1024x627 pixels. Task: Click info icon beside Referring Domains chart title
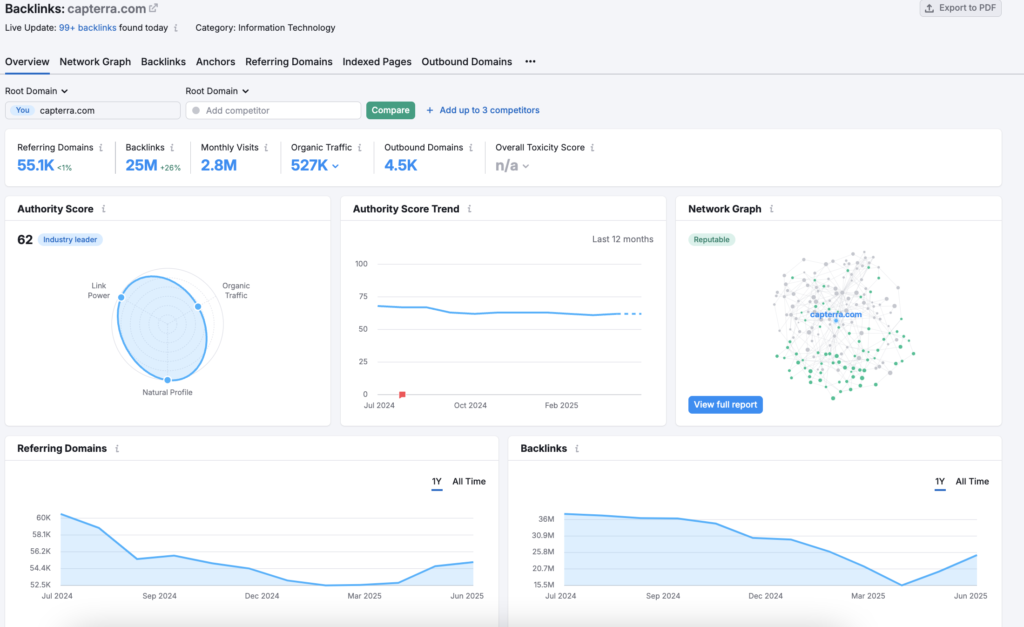117,449
